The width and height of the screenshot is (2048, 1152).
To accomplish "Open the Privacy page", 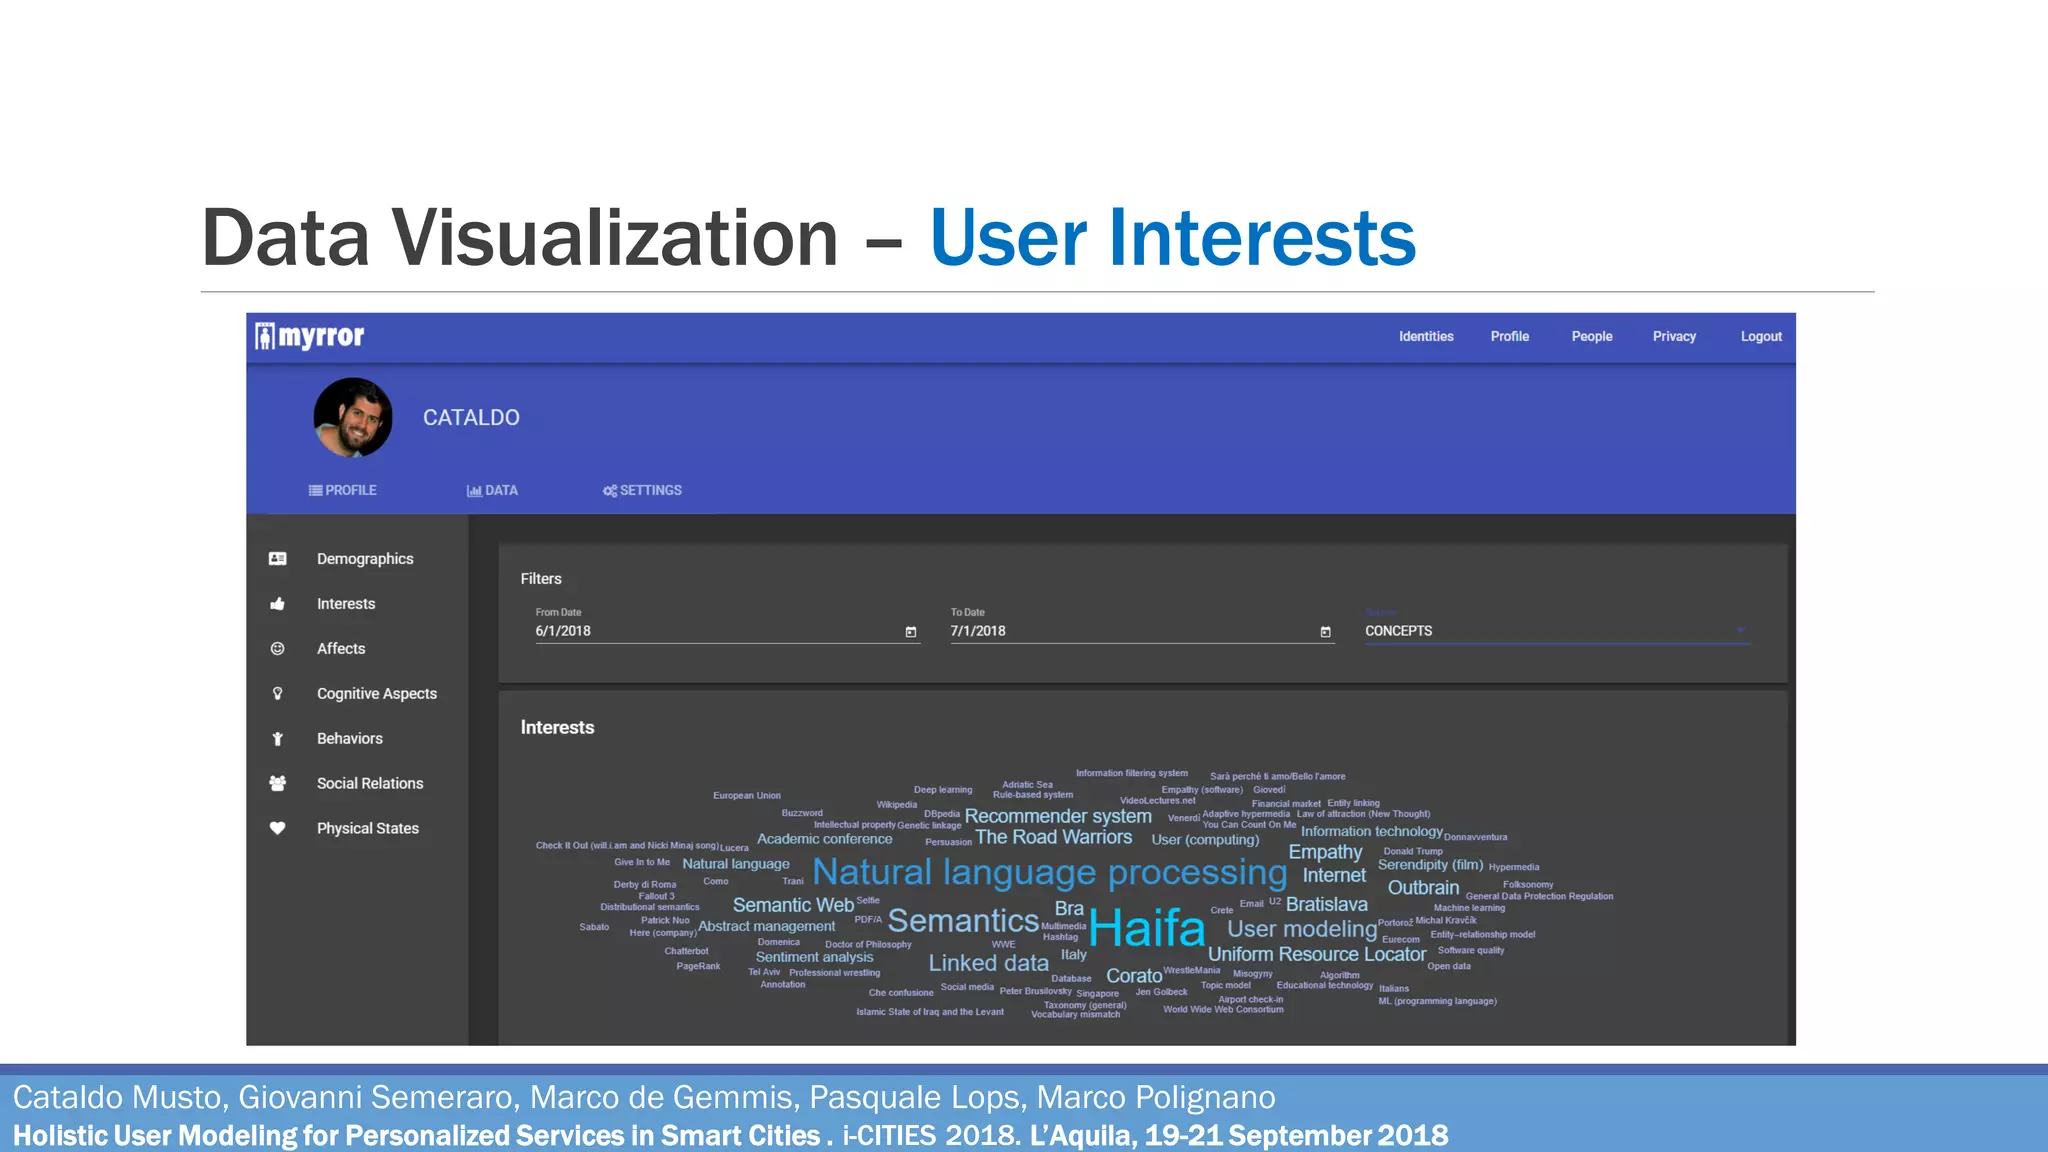I will 1674,337.
